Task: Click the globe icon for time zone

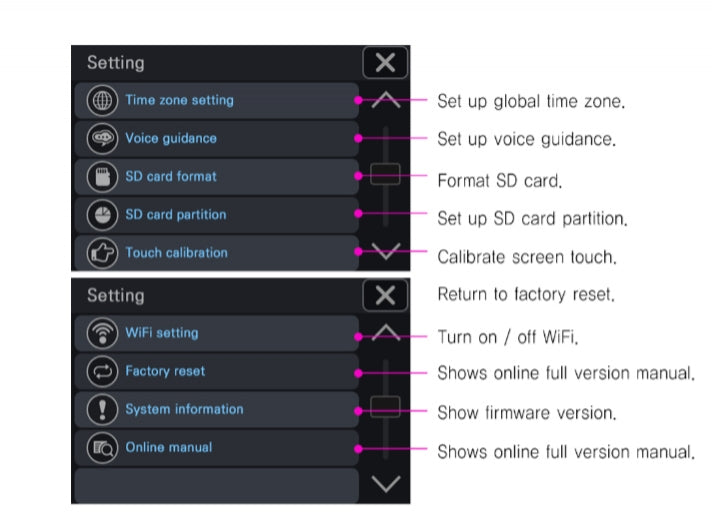Action: coord(101,101)
